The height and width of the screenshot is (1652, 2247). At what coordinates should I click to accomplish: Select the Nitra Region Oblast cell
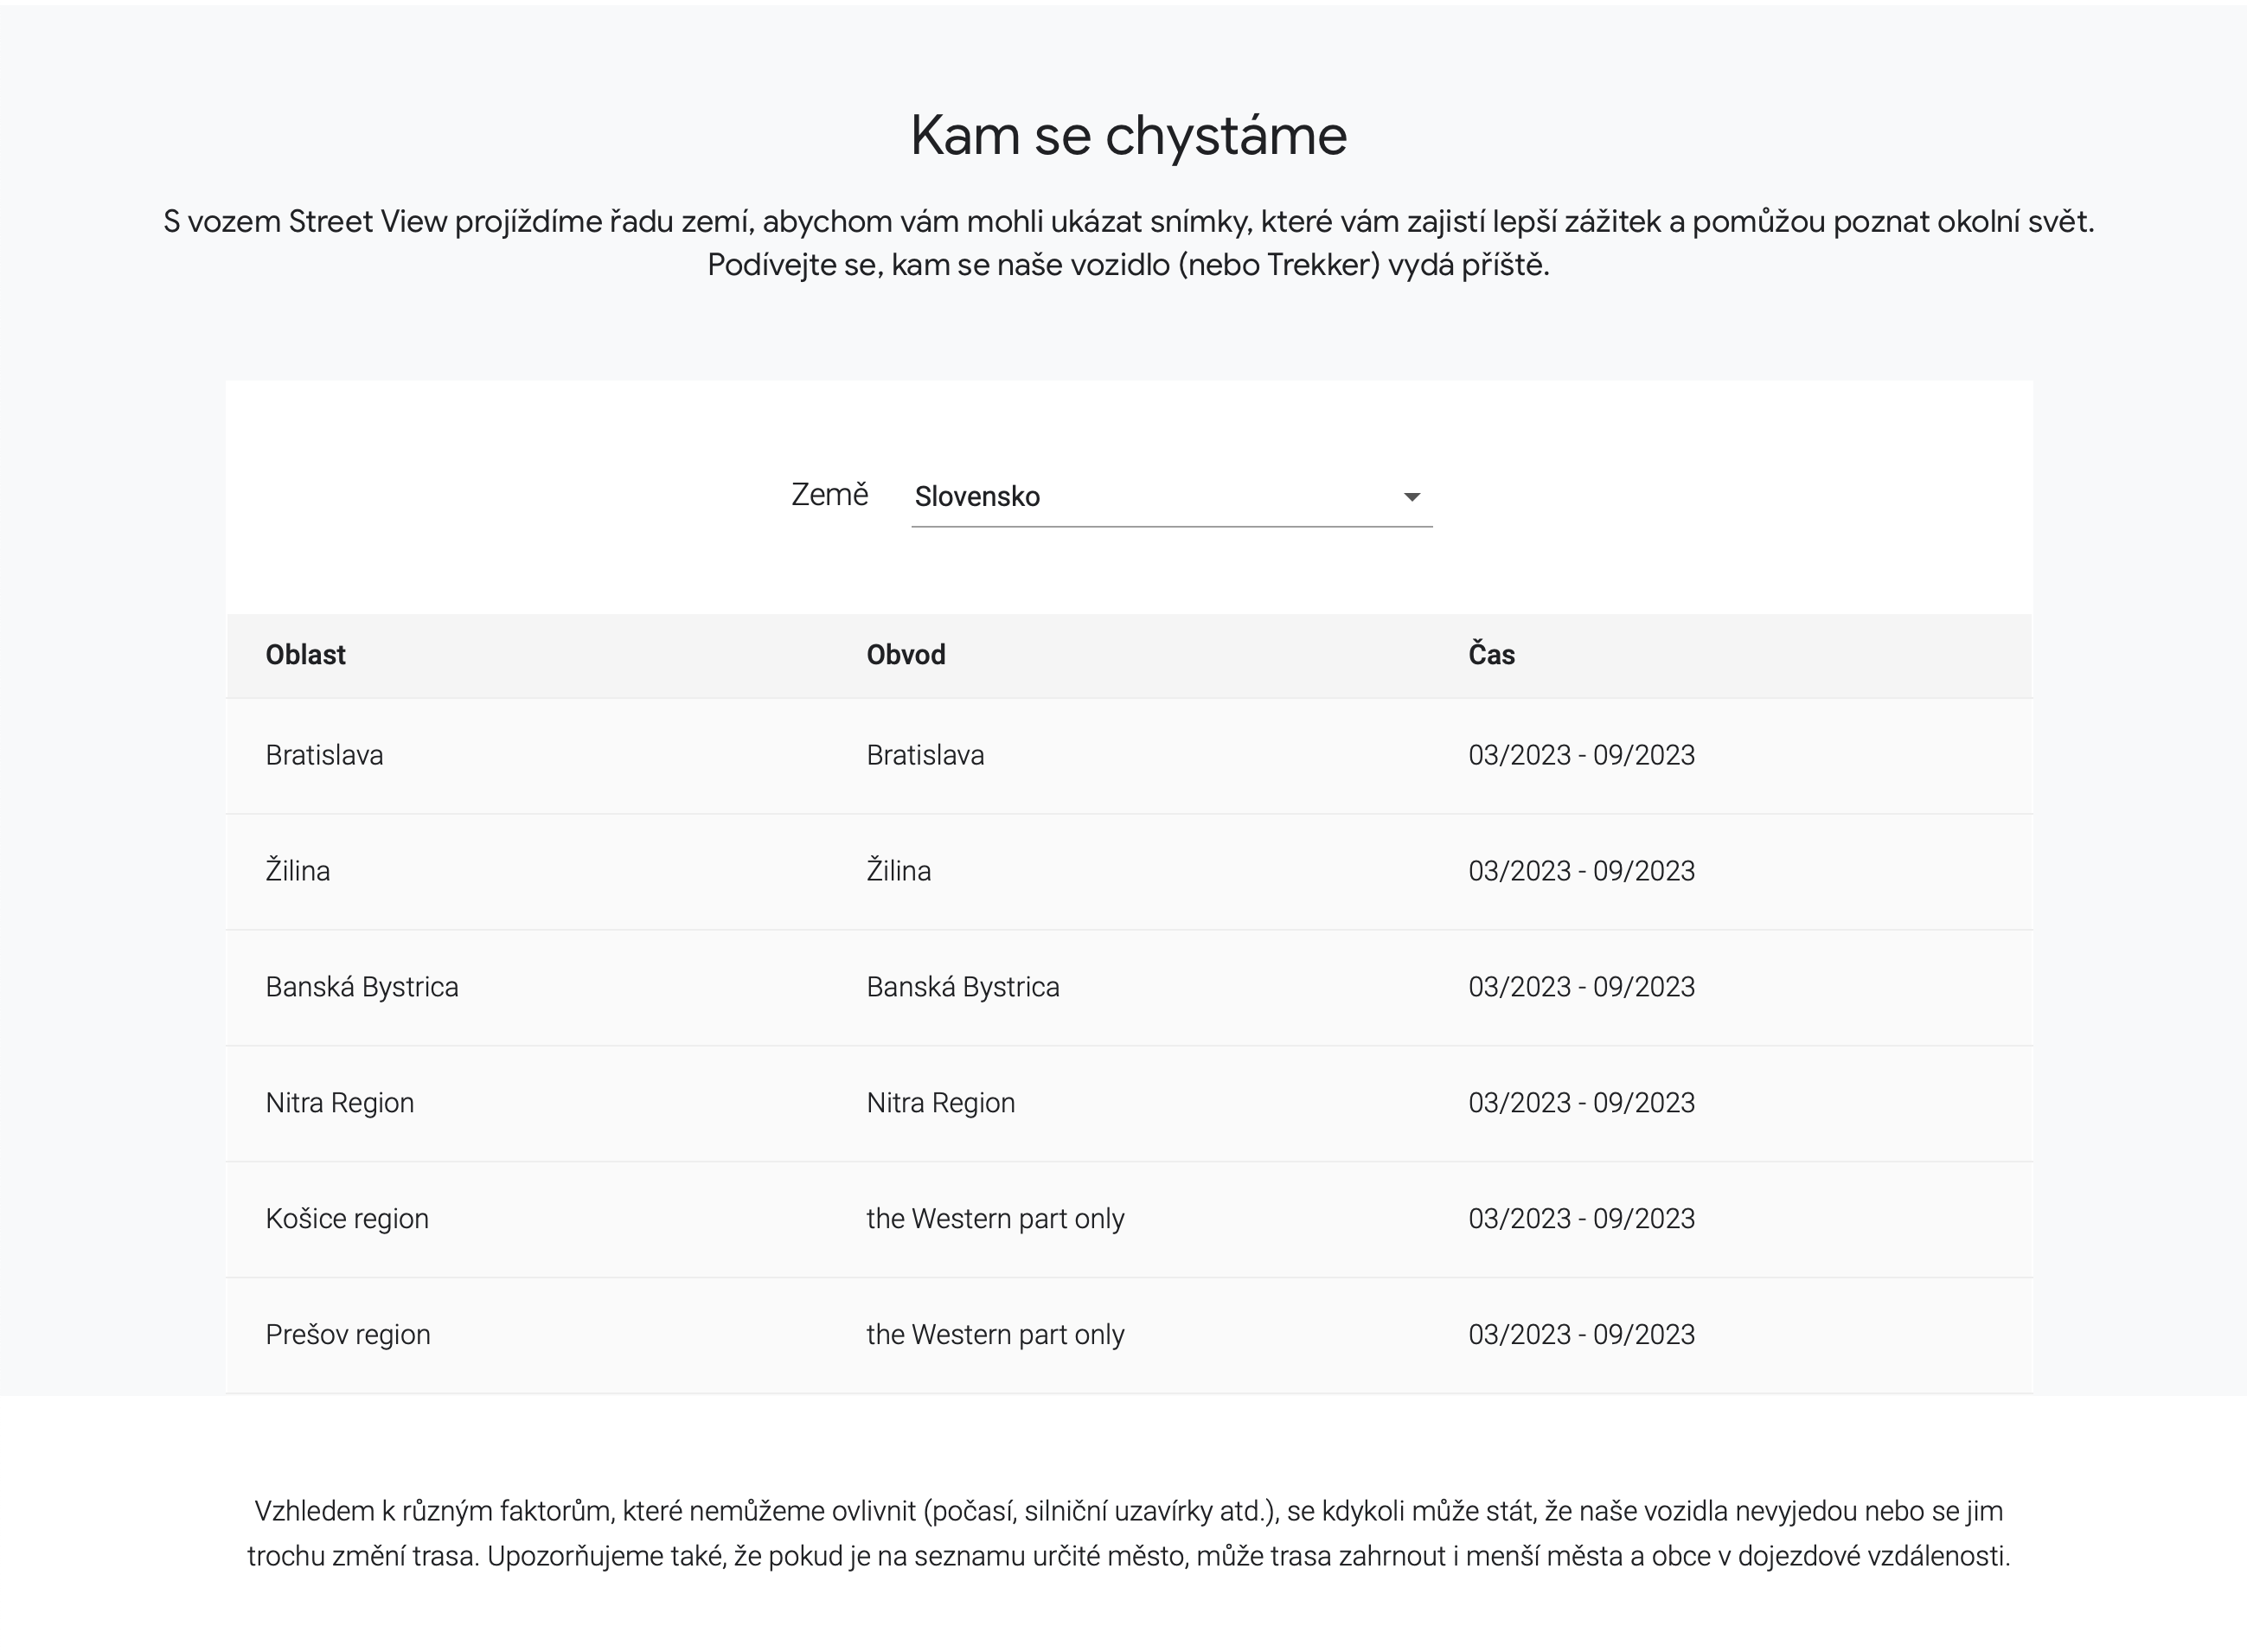tap(339, 1103)
